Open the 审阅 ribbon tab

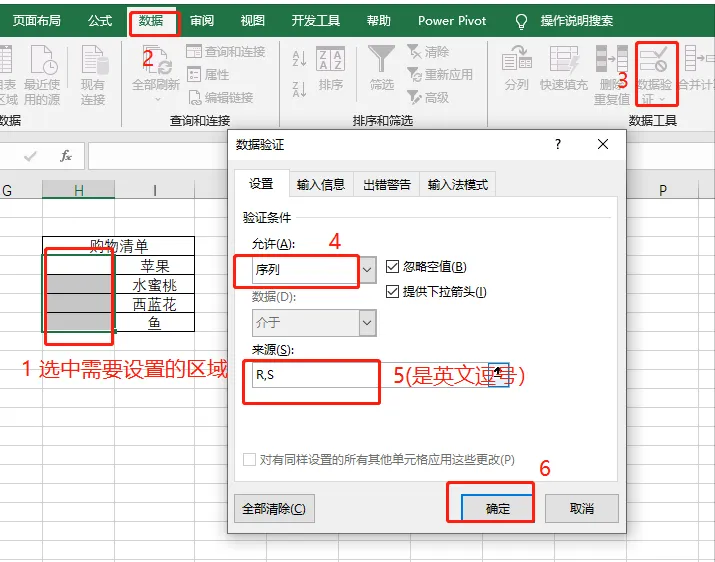pyautogui.click(x=202, y=21)
